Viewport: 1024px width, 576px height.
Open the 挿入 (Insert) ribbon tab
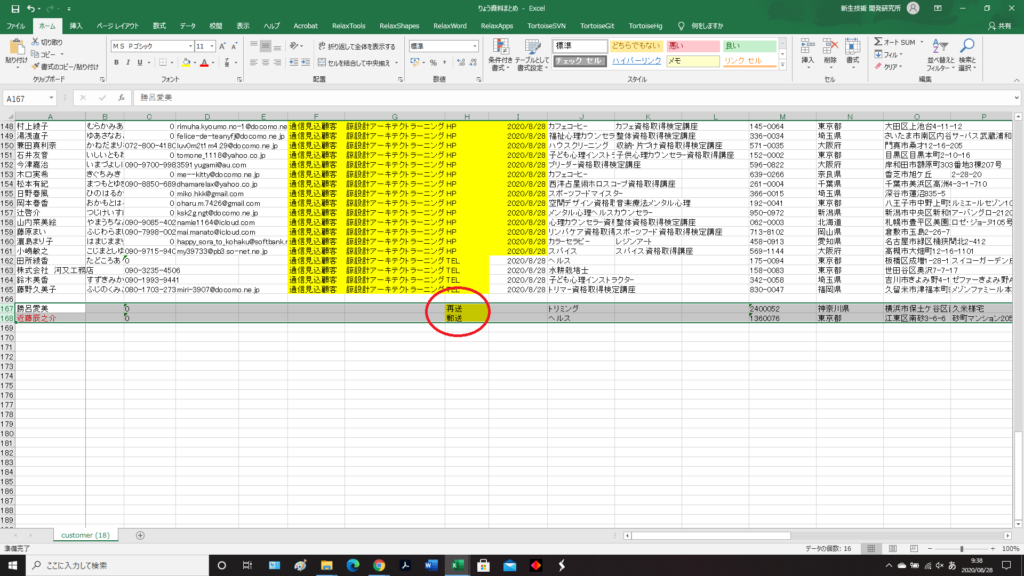(x=76, y=24)
